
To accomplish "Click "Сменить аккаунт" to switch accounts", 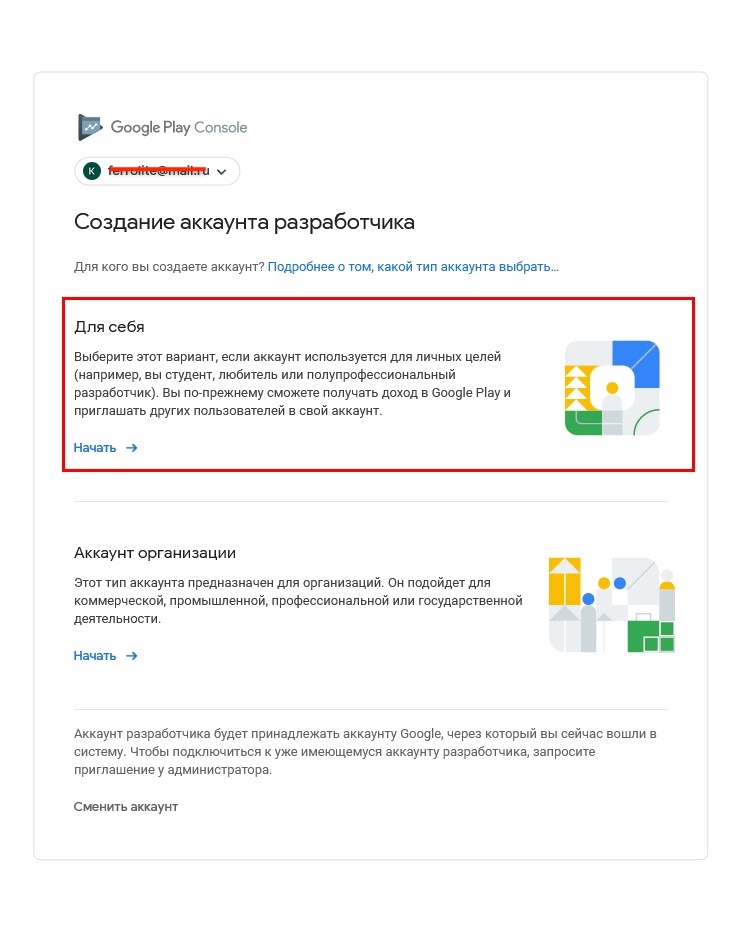I will (x=126, y=806).
